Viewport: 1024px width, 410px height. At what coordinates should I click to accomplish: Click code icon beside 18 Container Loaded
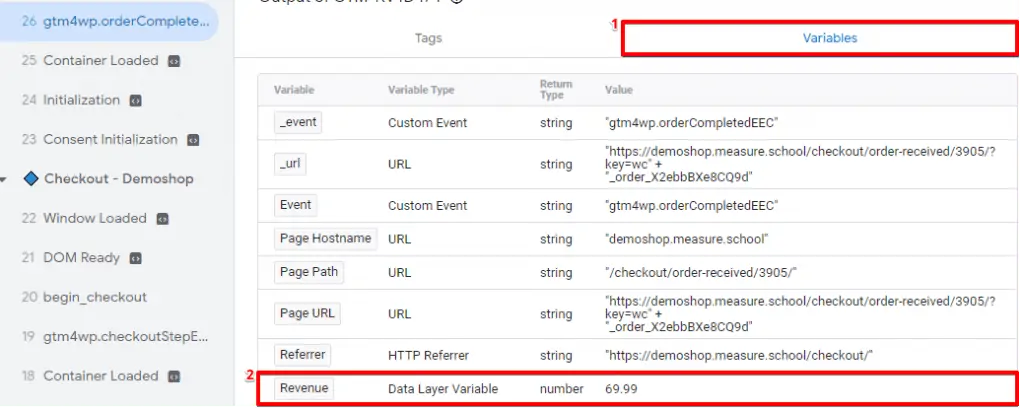[x=174, y=376]
